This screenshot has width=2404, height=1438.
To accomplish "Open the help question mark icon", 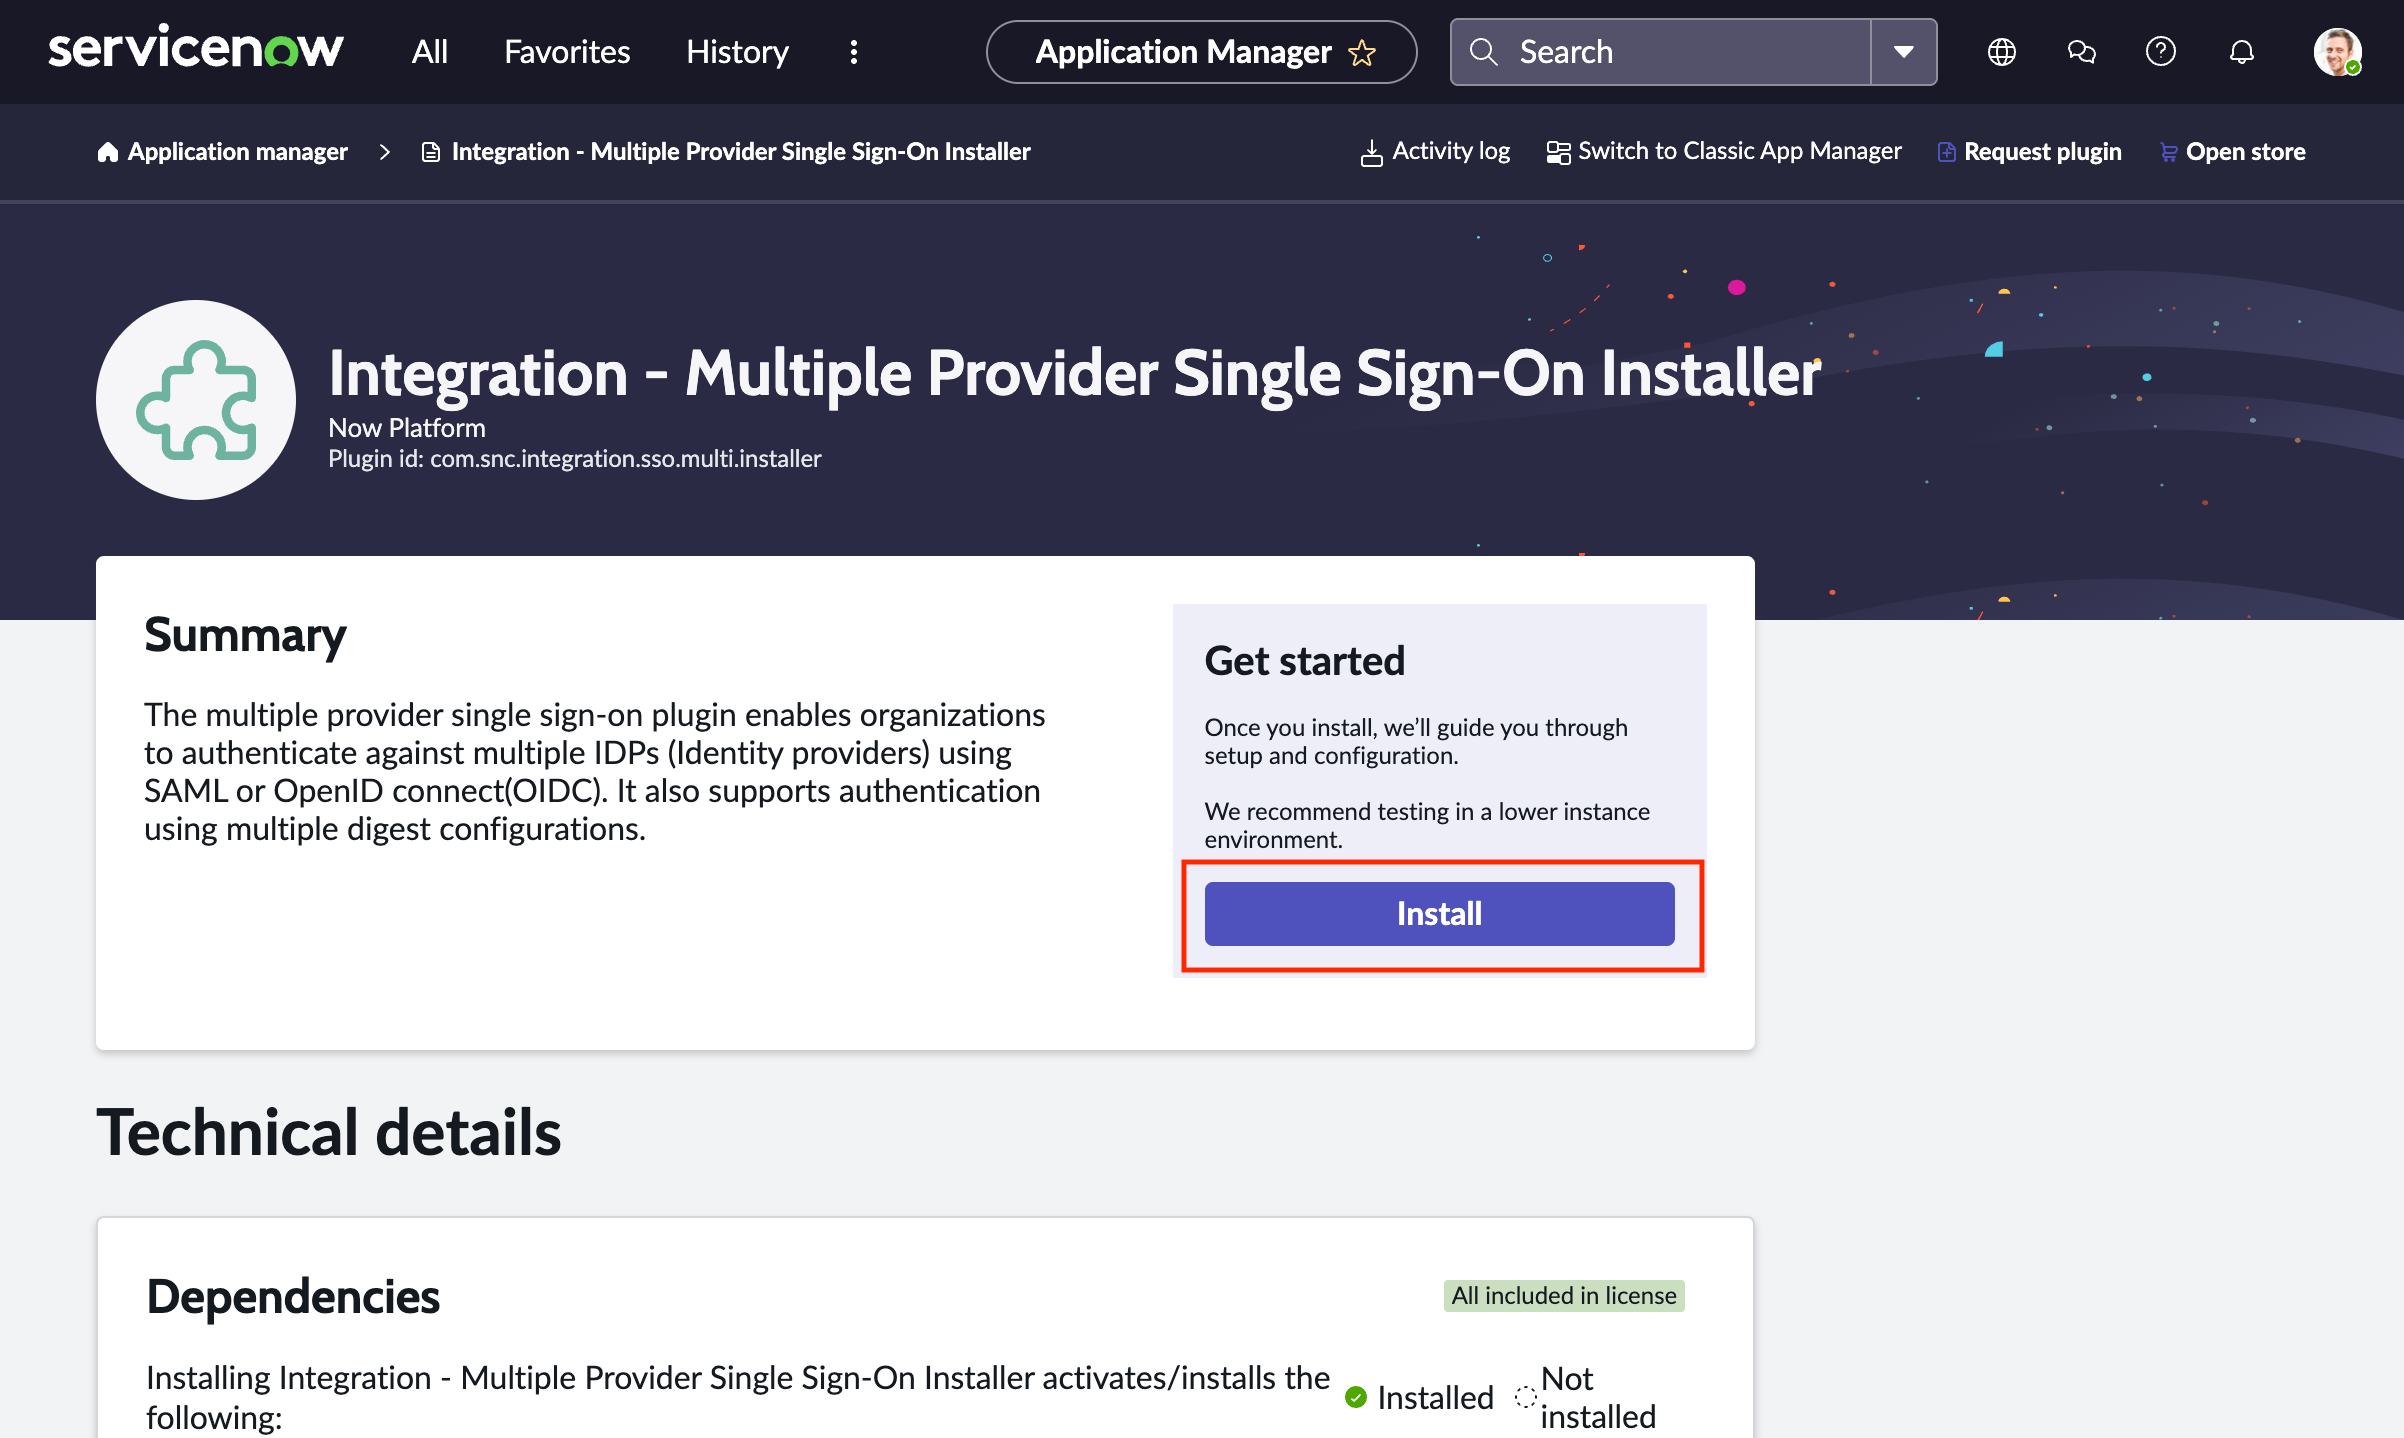I will [x=2160, y=51].
